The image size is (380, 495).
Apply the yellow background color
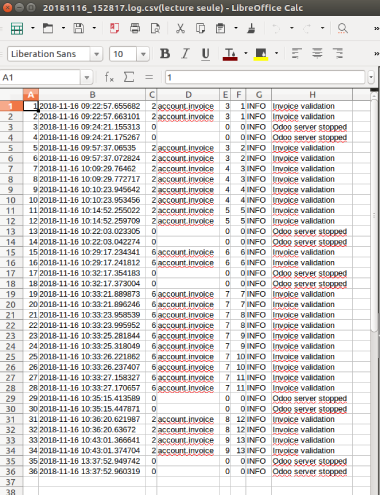point(261,54)
